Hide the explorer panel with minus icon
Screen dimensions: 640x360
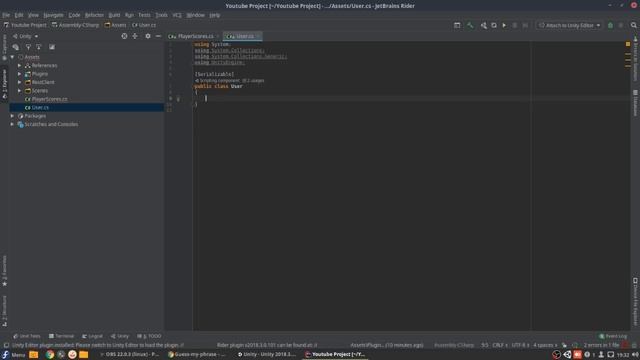click(x=158, y=36)
